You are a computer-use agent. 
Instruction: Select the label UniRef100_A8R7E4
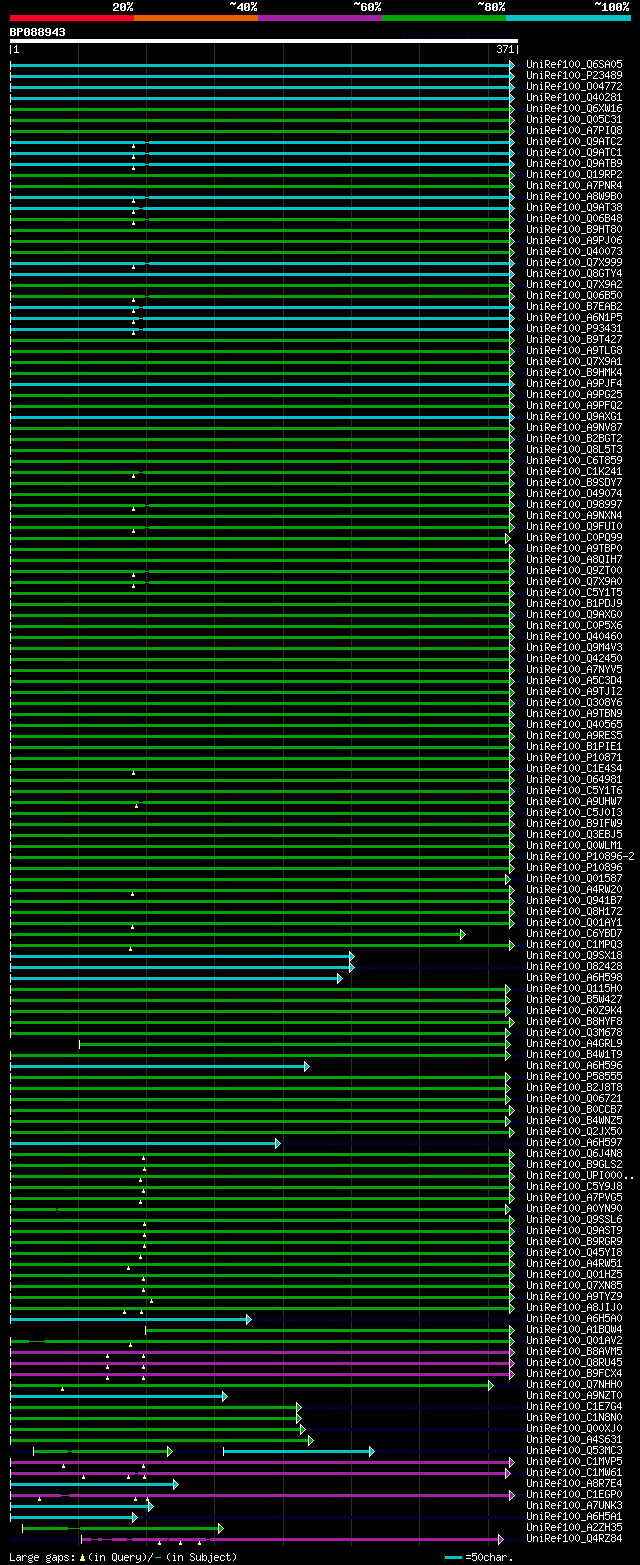click(573, 1483)
